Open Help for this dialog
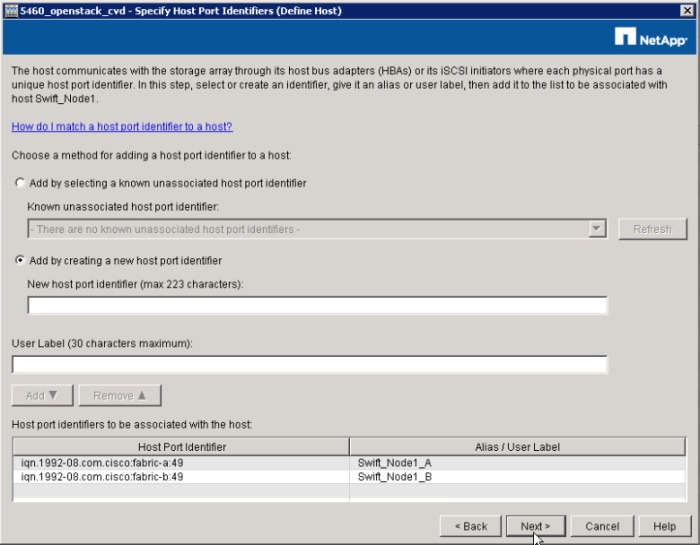The width and height of the screenshot is (700, 545). tap(664, 526)
